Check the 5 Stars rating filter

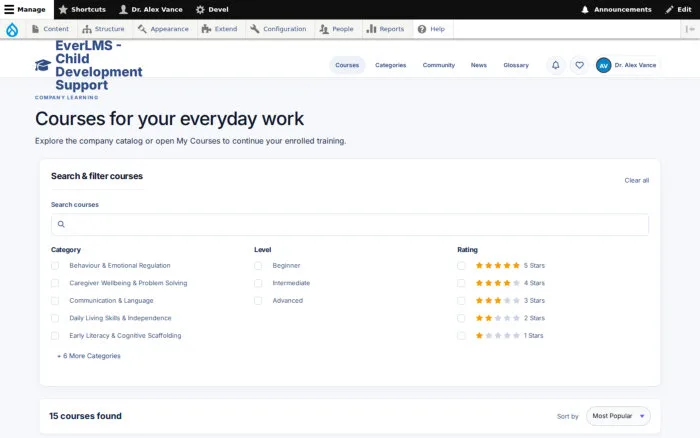(461, 266)
